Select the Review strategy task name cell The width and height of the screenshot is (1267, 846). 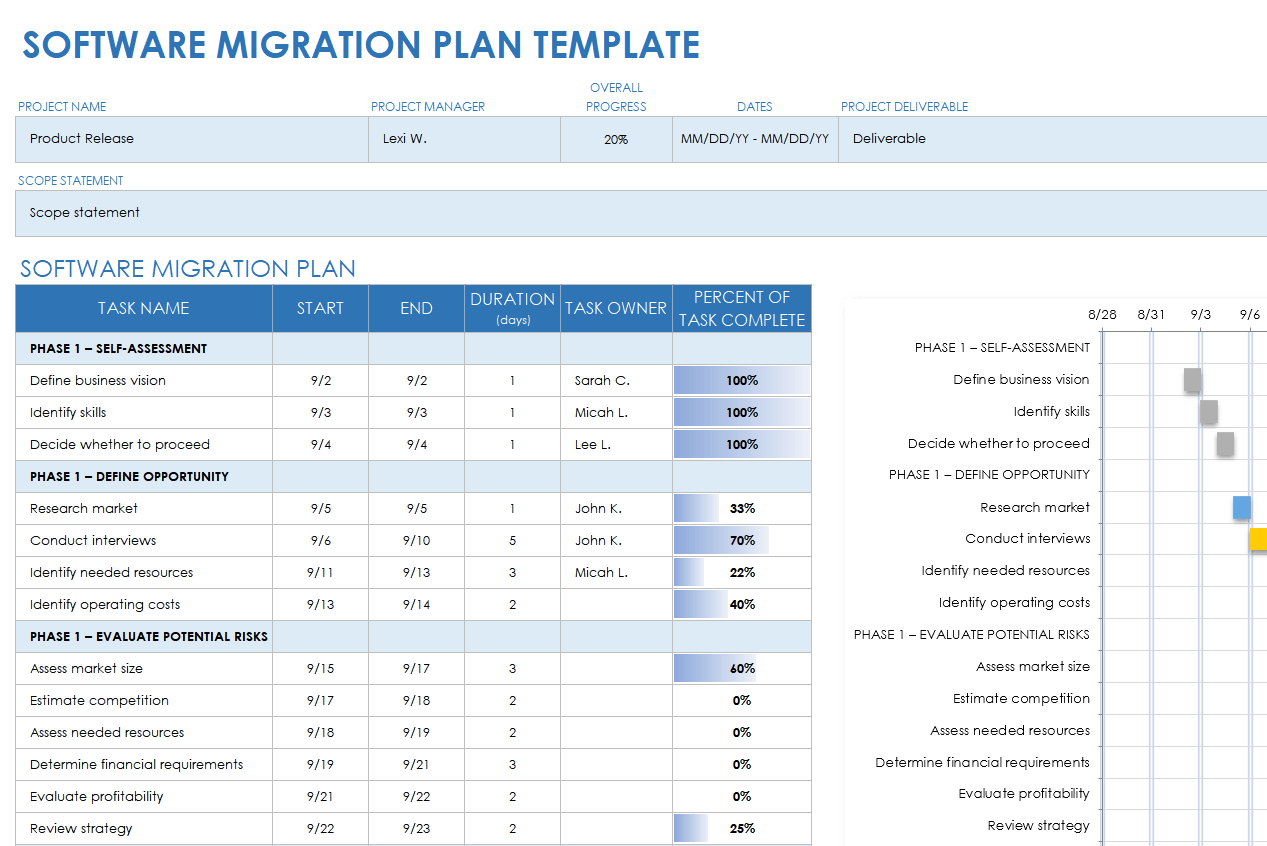144,829
